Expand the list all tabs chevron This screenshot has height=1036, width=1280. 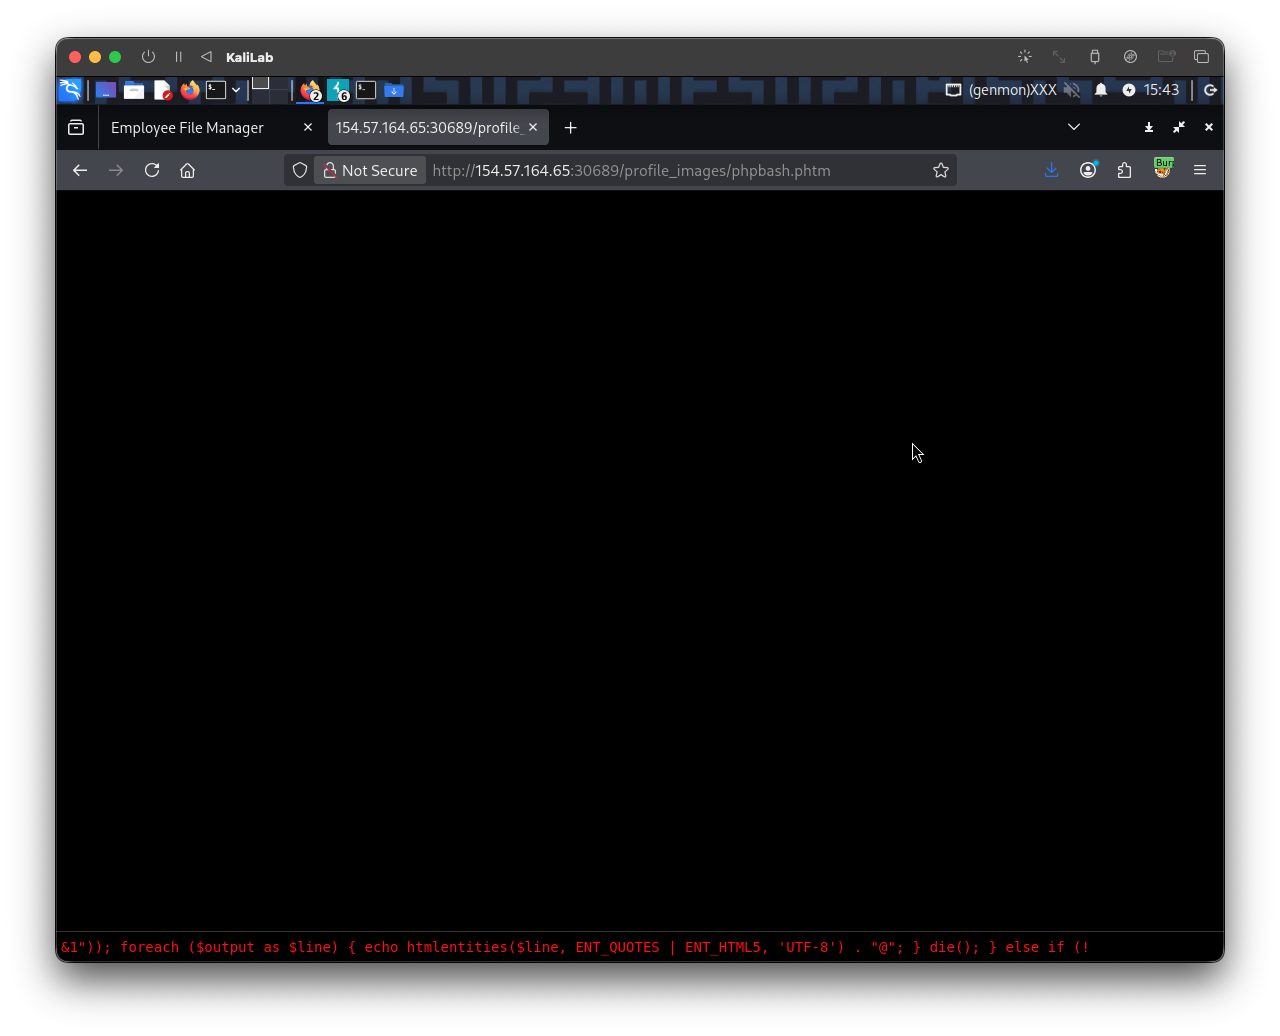(1073, 127)
